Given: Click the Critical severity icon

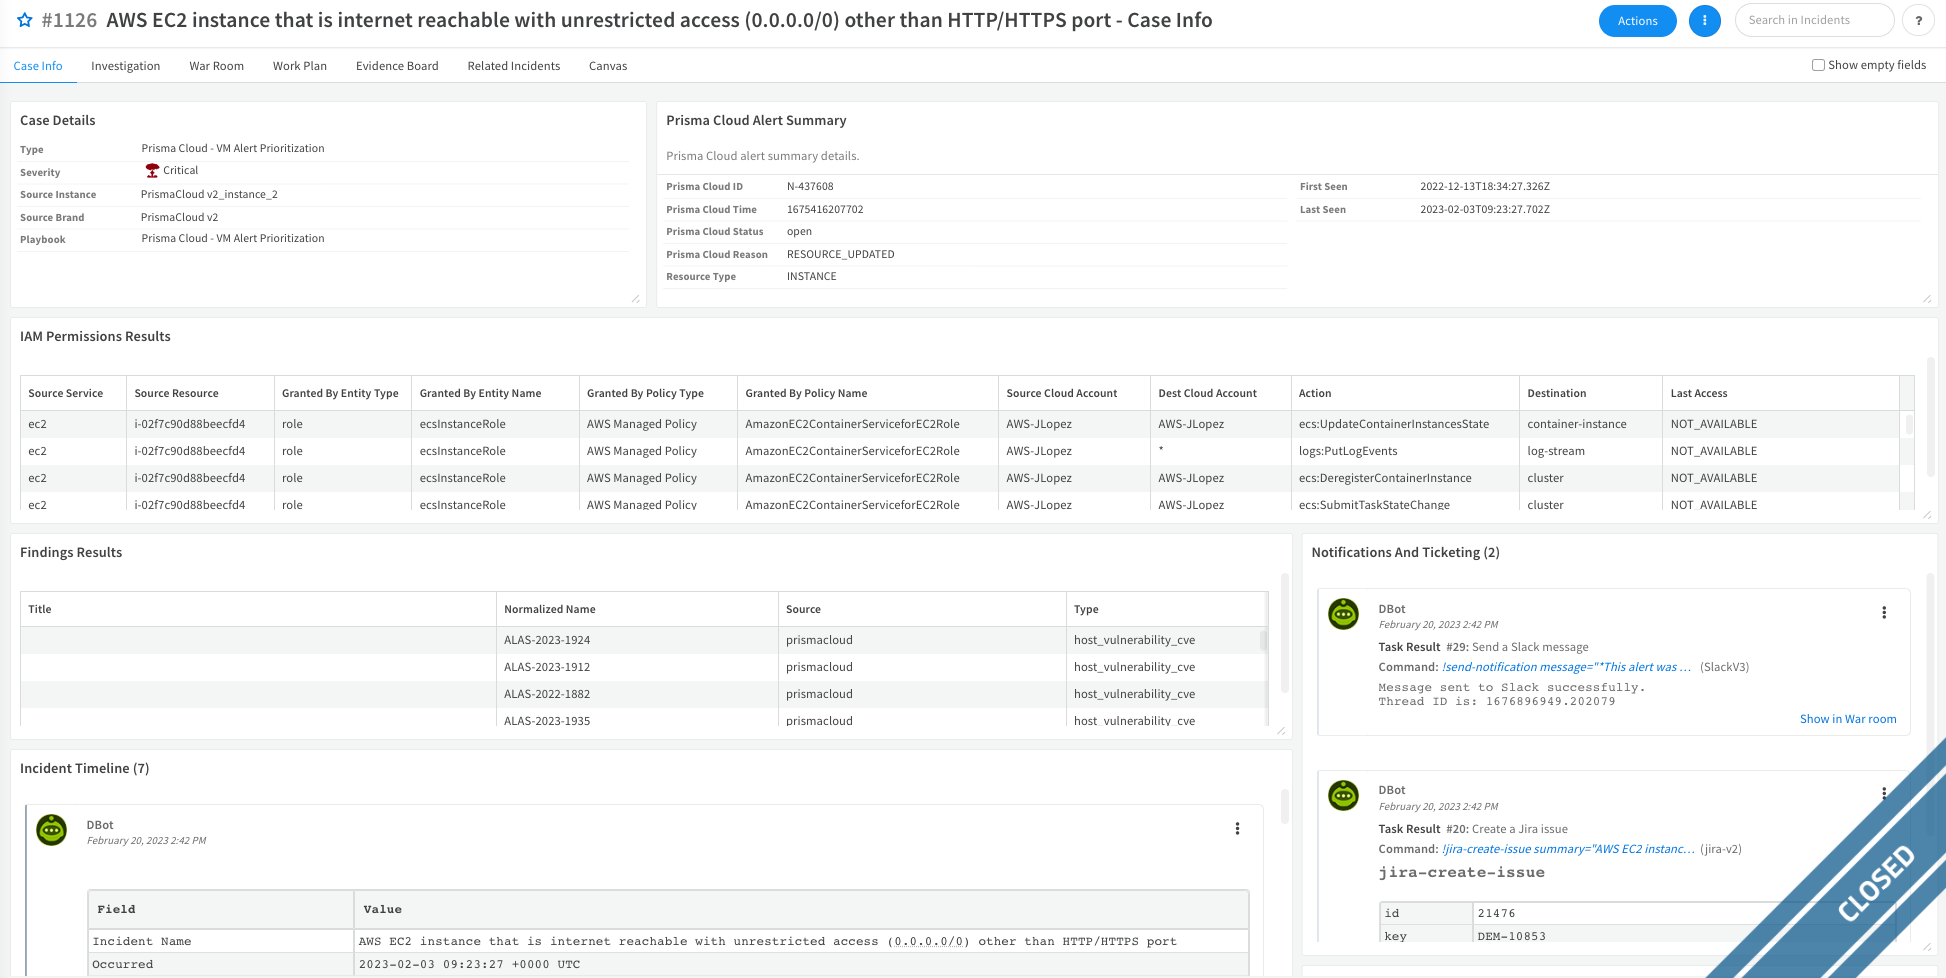Looking at the screenshot, I should 152,171.
